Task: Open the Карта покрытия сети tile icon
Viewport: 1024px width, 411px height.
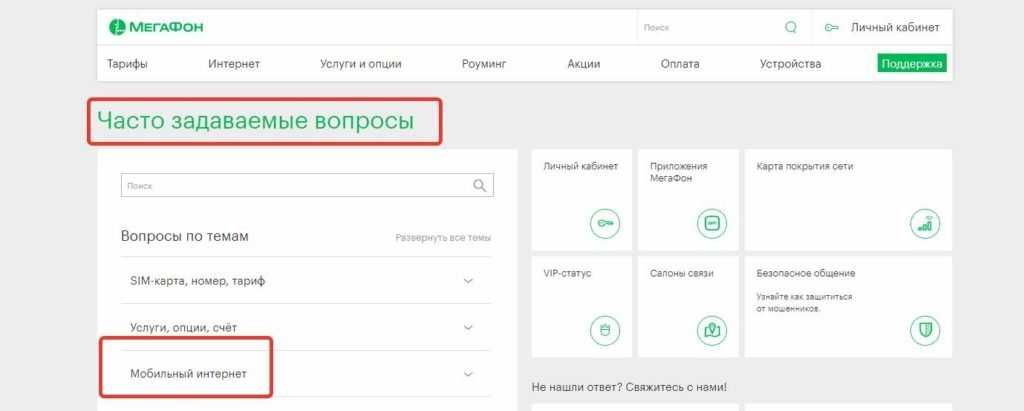Action: tap(924, 223)
